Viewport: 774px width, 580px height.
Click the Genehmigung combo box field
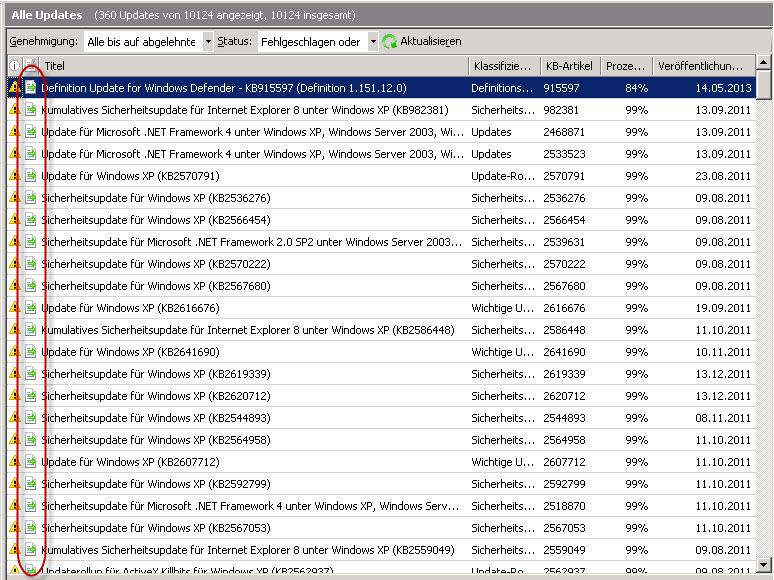tap(148, 42)
